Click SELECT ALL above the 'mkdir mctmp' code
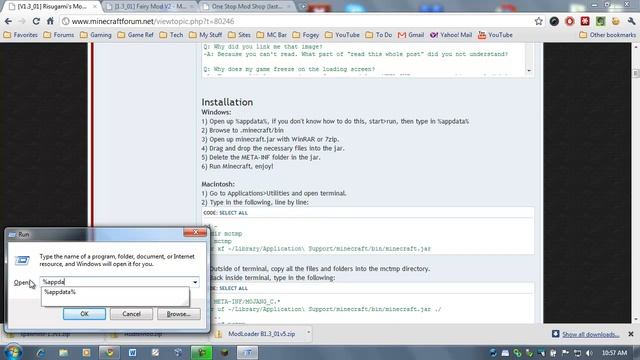The width and height of the screenshot is (640, 360). tap(233, 213)
